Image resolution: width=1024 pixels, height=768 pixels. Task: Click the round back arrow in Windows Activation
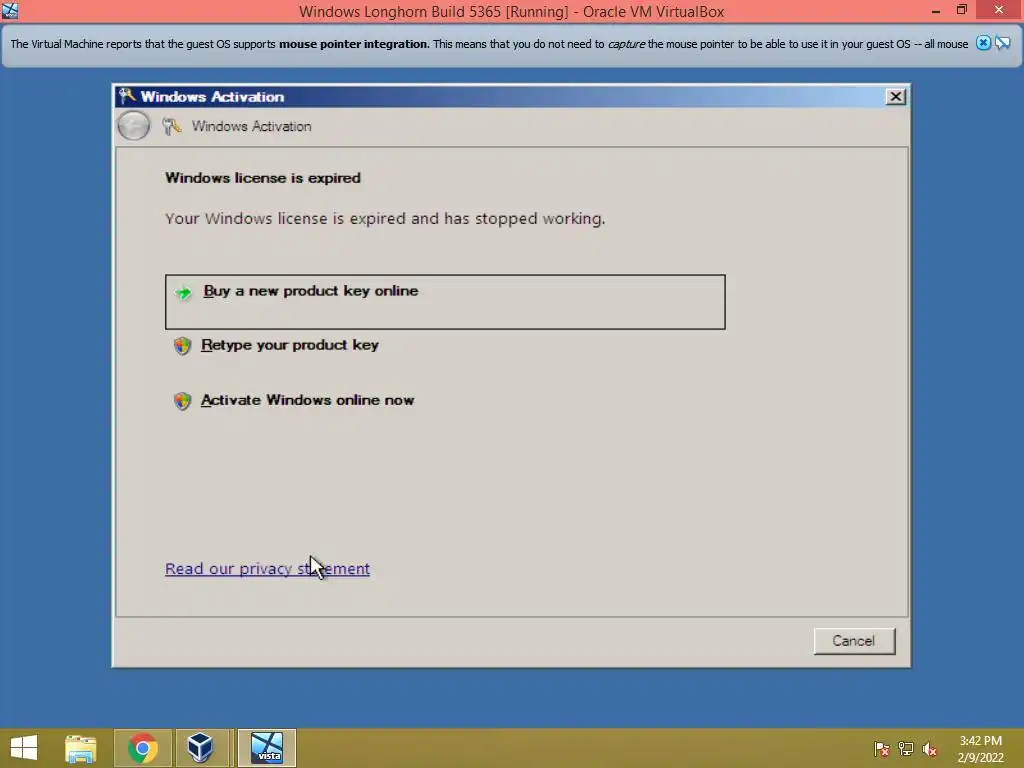[134, 125]
